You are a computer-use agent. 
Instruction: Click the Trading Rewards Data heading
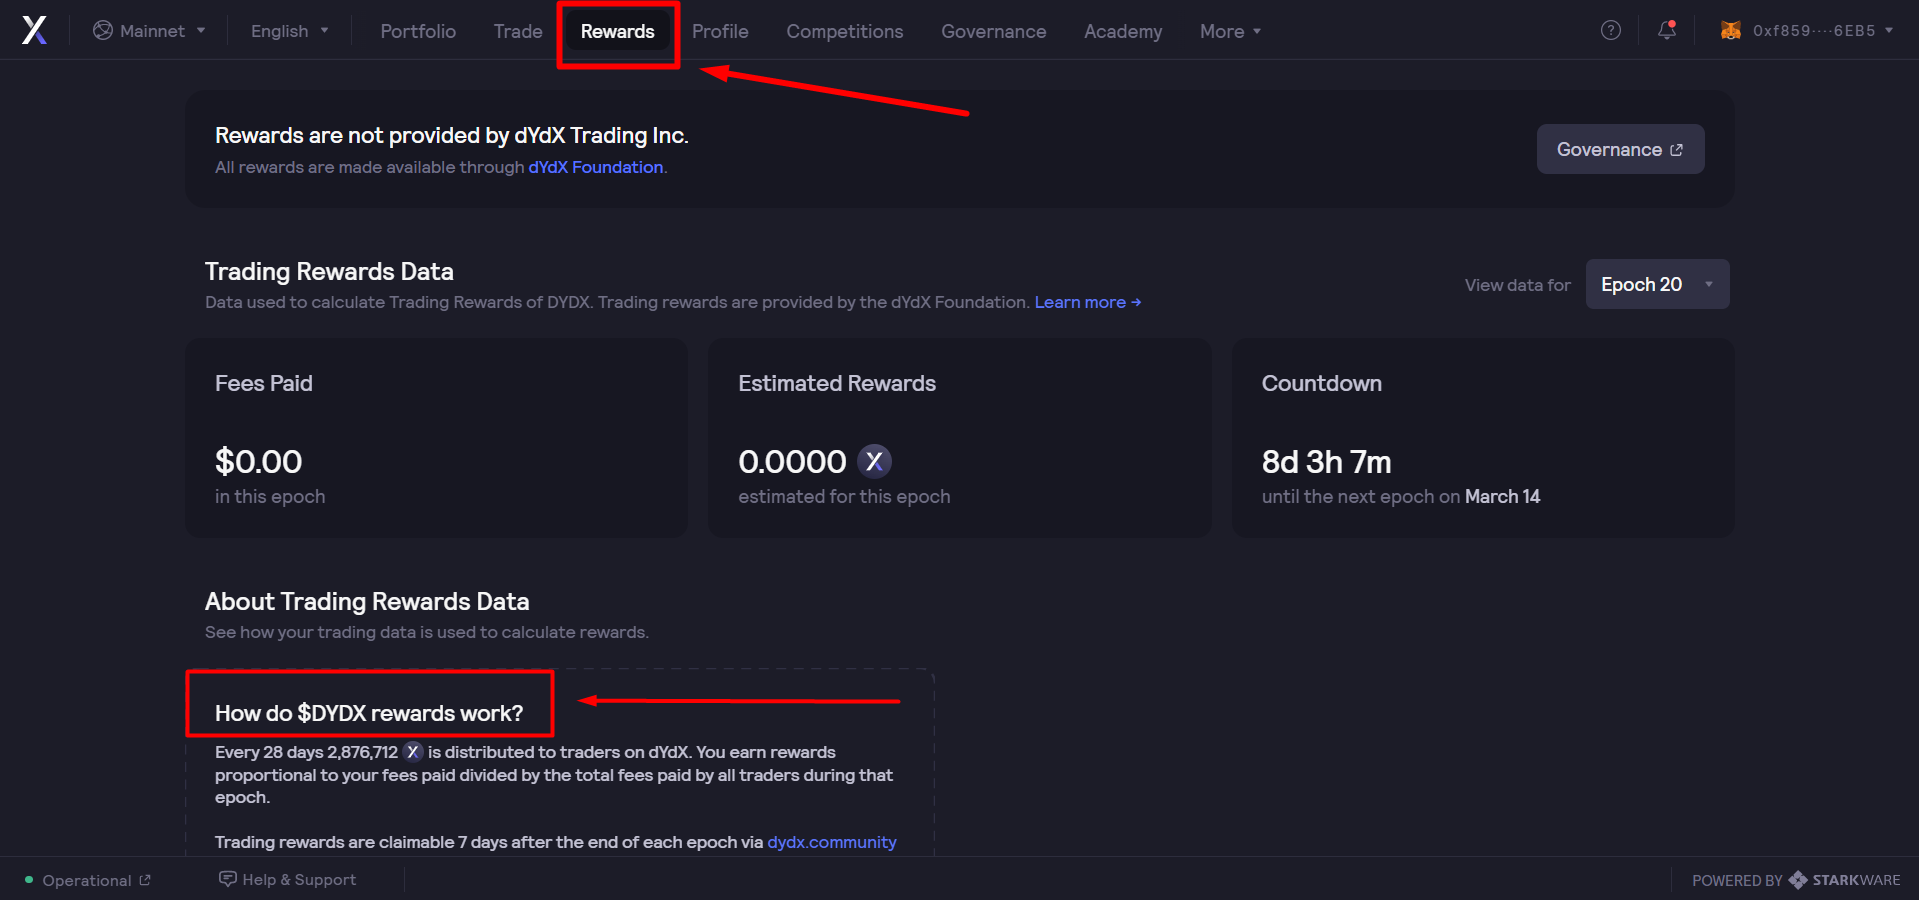[x=329, y=271]
